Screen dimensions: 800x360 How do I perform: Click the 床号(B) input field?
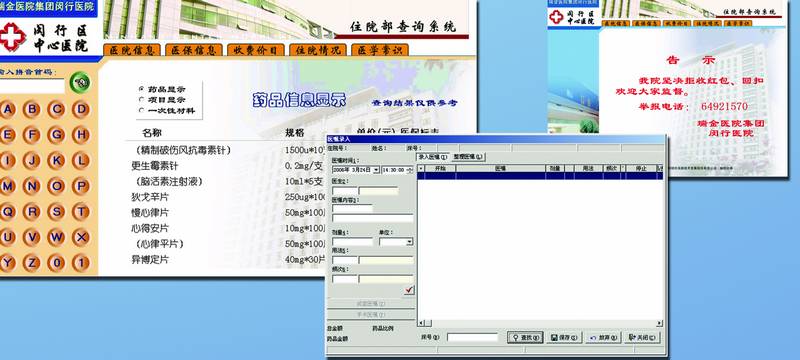tap(472, 338)
